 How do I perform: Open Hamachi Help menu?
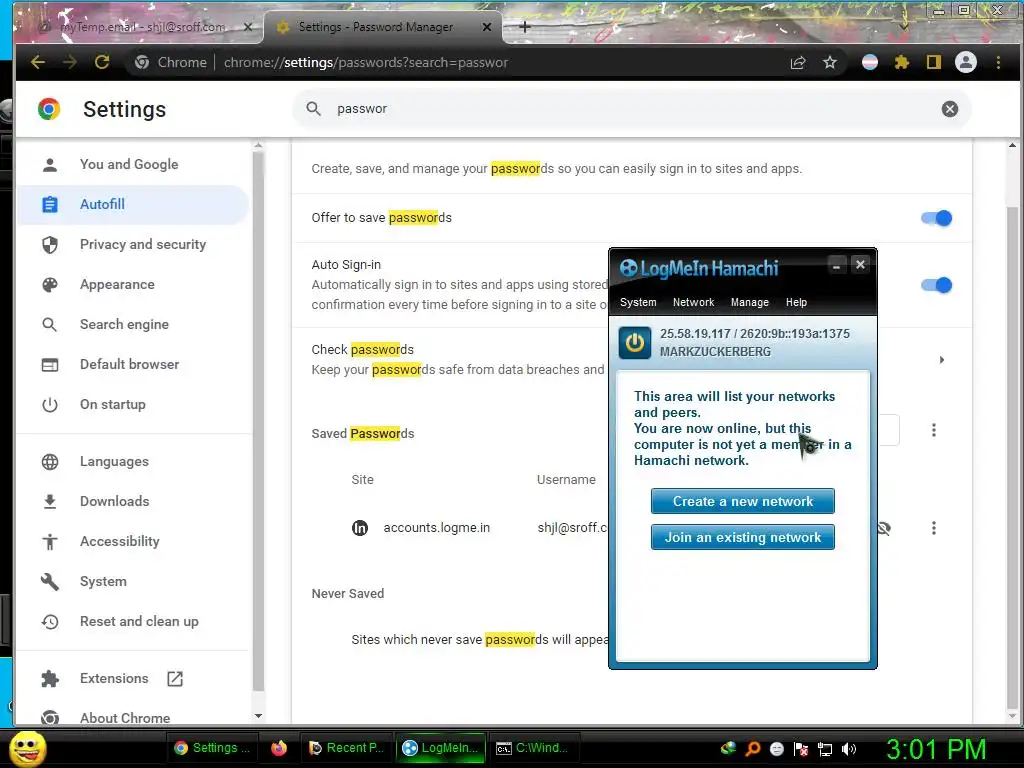[x=796, y=302]
